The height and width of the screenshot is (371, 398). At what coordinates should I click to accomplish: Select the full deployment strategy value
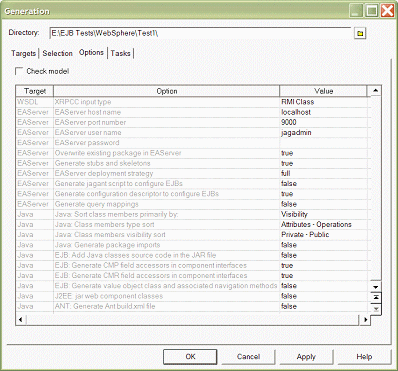click(x=323, y=173)
